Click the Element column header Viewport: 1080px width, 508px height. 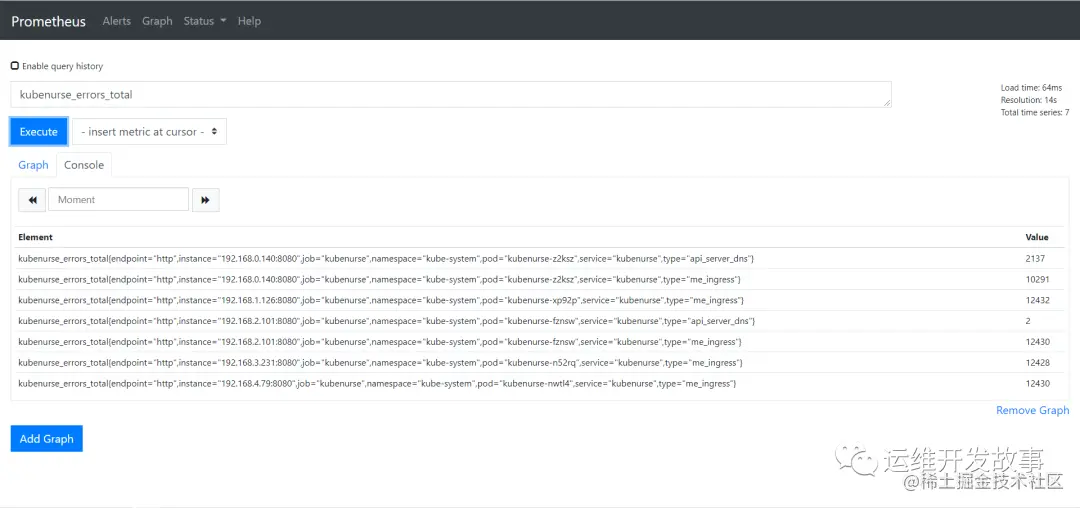click(x=36, y=237)
